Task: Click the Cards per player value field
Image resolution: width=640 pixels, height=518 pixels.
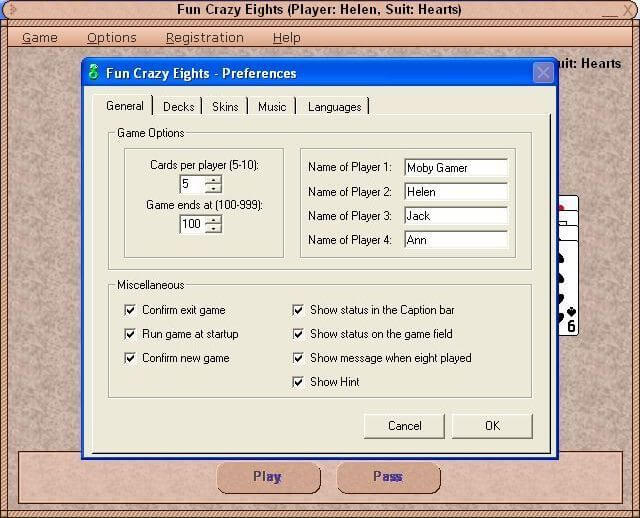Action: (192, 184)
